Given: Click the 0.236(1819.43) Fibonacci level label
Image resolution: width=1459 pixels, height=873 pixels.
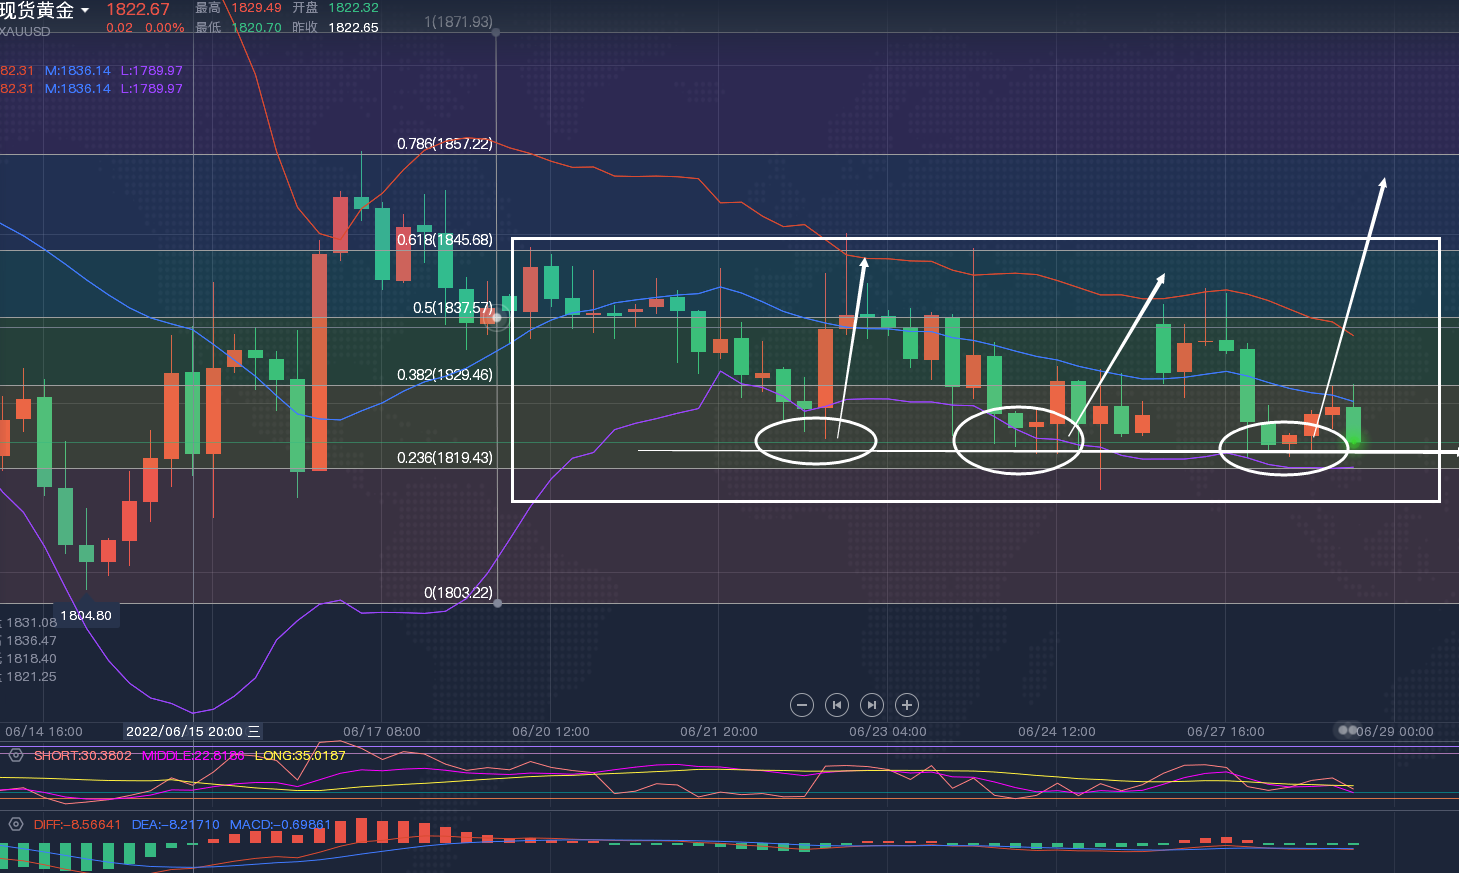Looking at the screenshot, I should tap(444, 458).
